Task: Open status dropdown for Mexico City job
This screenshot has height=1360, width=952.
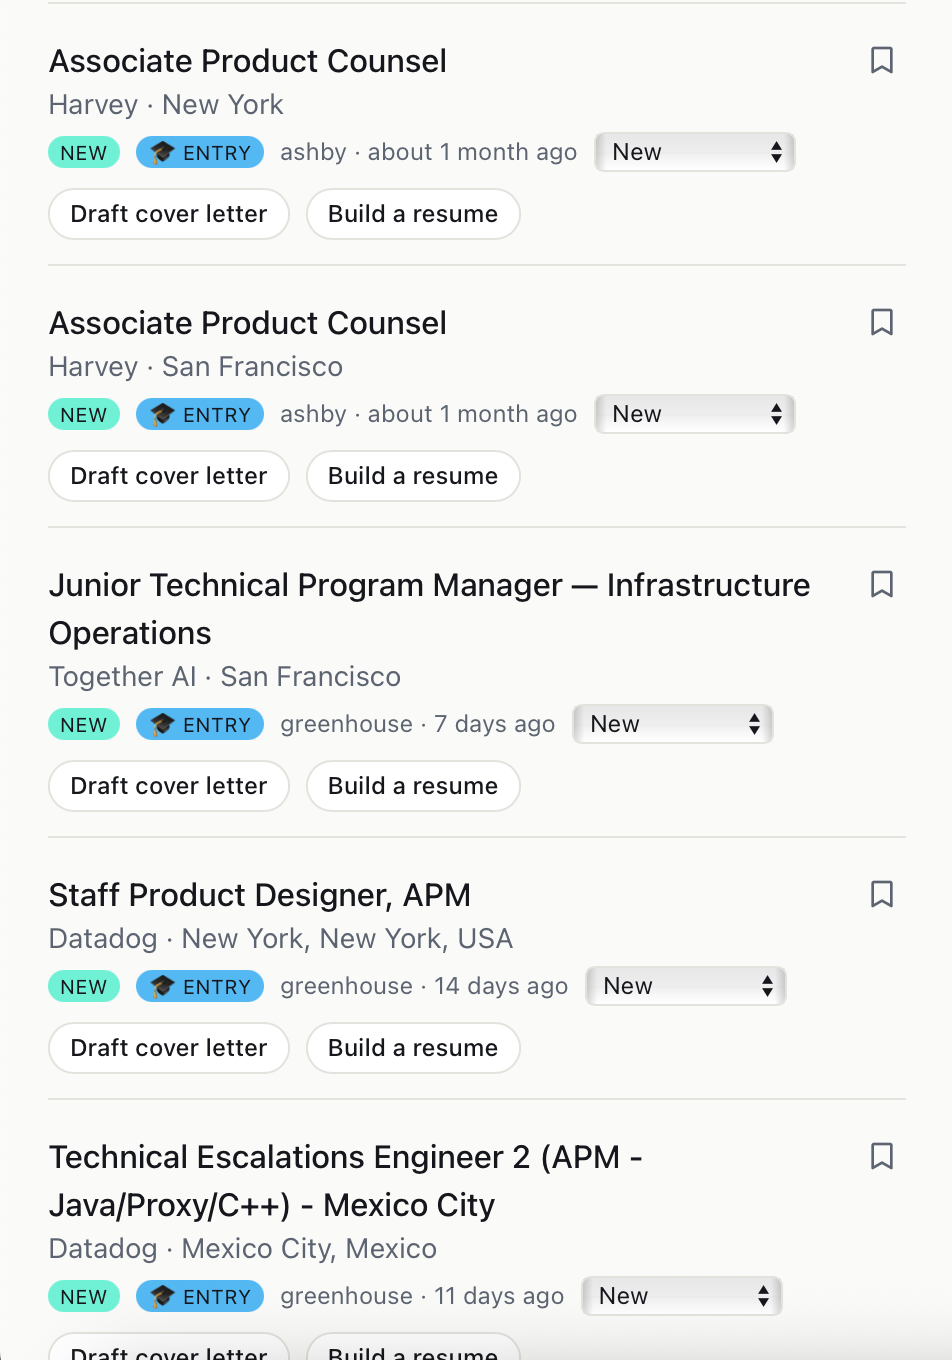Action: click(x=682, y=1296)
